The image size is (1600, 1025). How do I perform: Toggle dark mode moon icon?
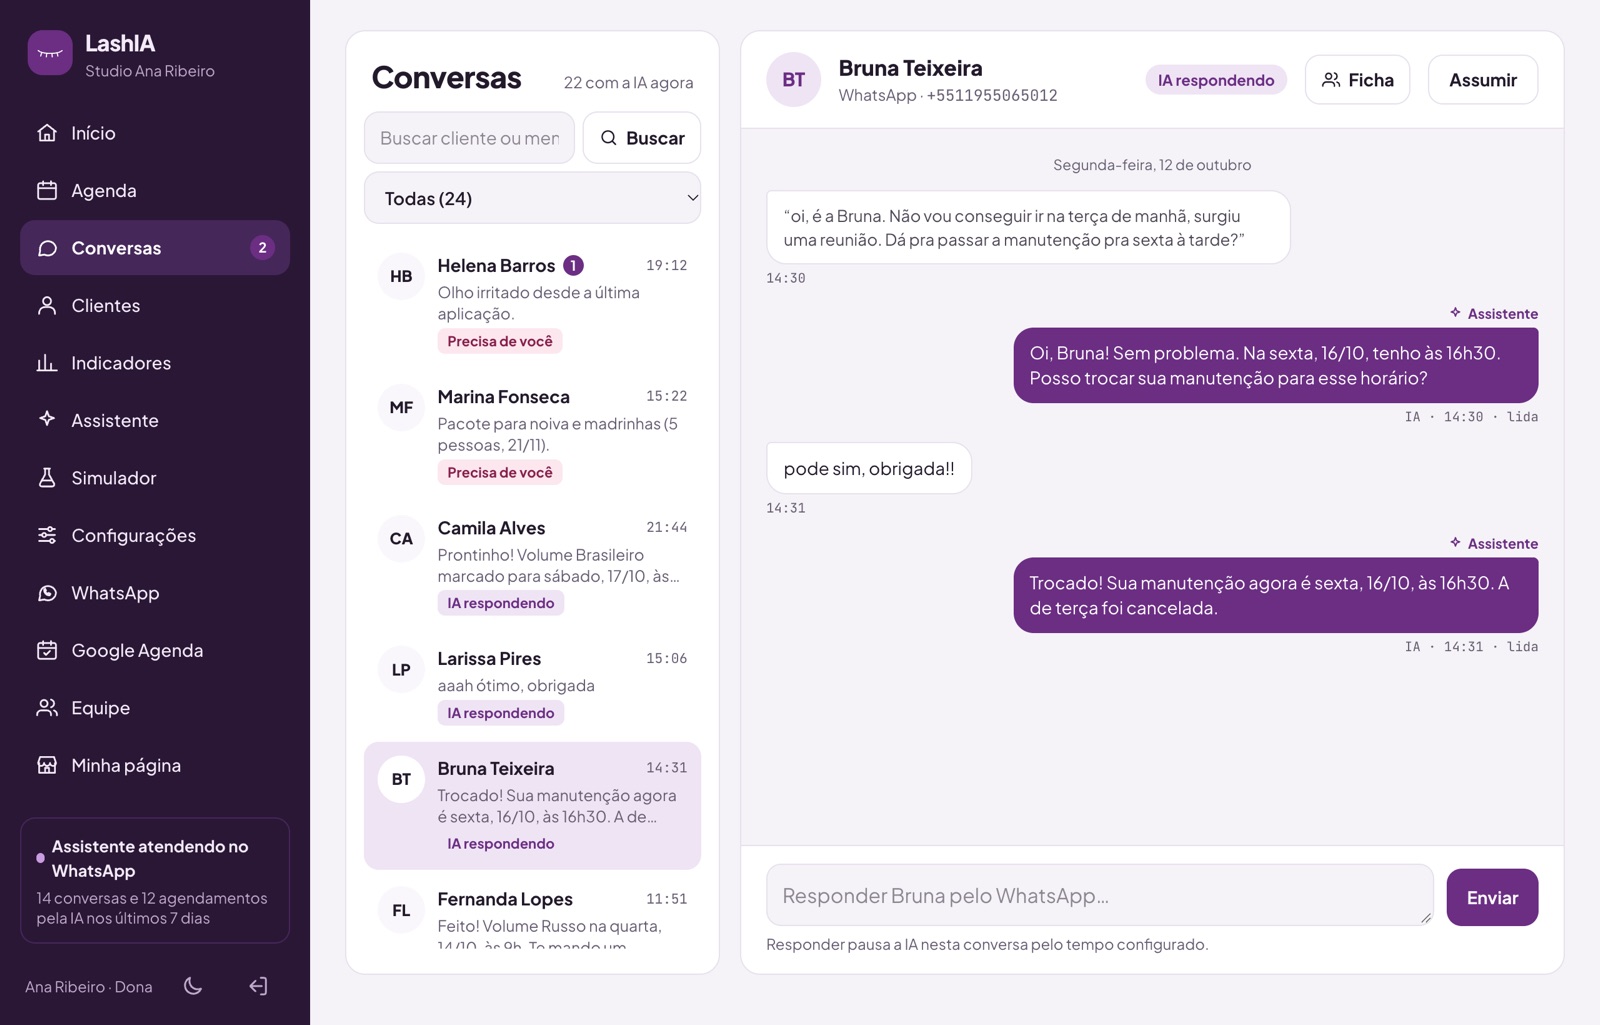[x=193, y=986]
